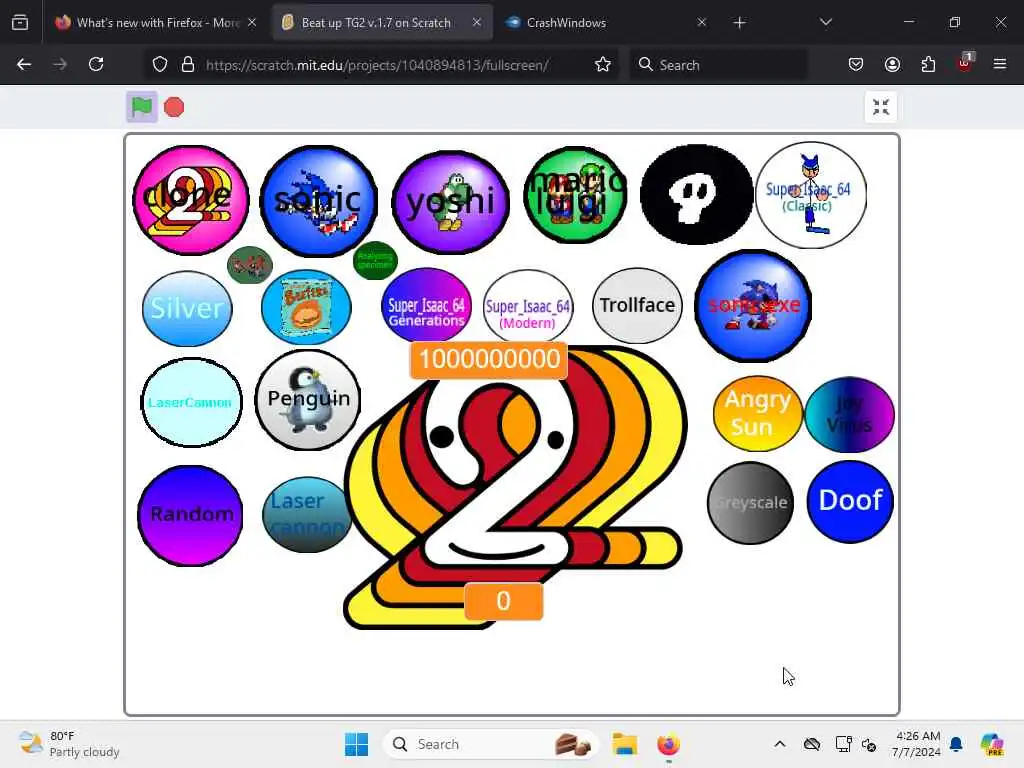This screenshot has height=768, width=1024.
Task: Select the Trollface button
Action: tap(637, 305)
